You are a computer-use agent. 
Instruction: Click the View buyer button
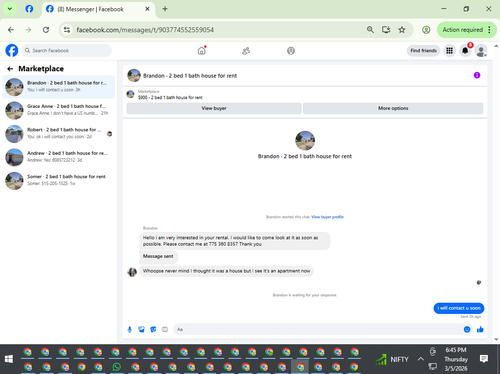click(x=214, y=108)
